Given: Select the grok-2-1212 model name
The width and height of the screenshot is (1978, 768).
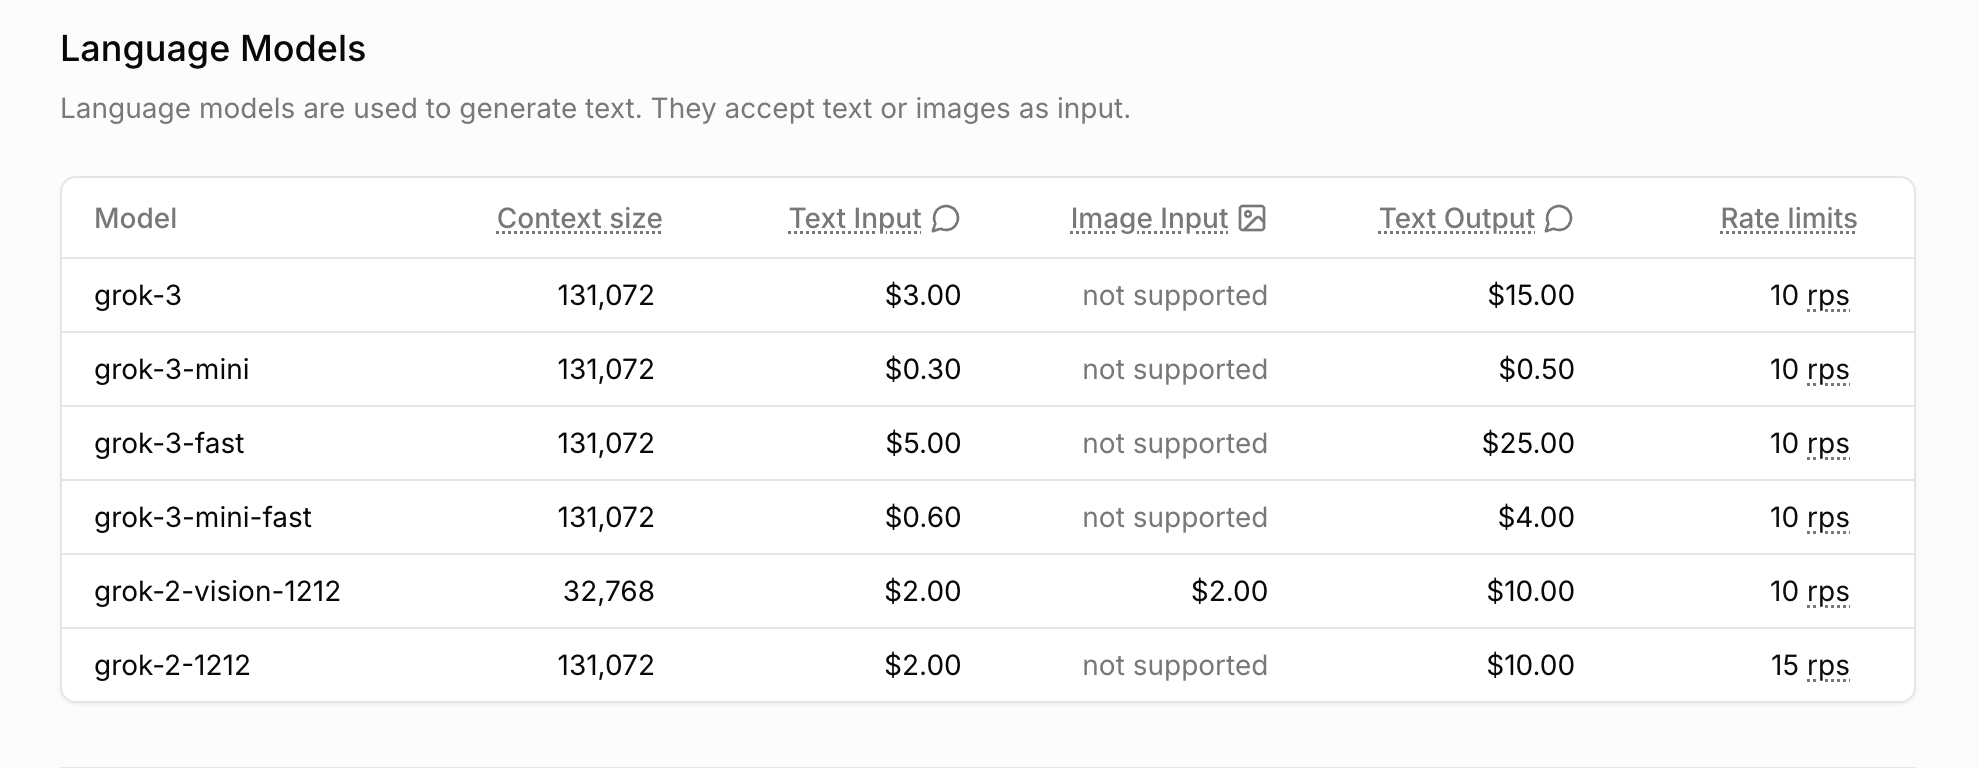Looking at the screenshot, I should pyautogui.click(x=172, y=665).
